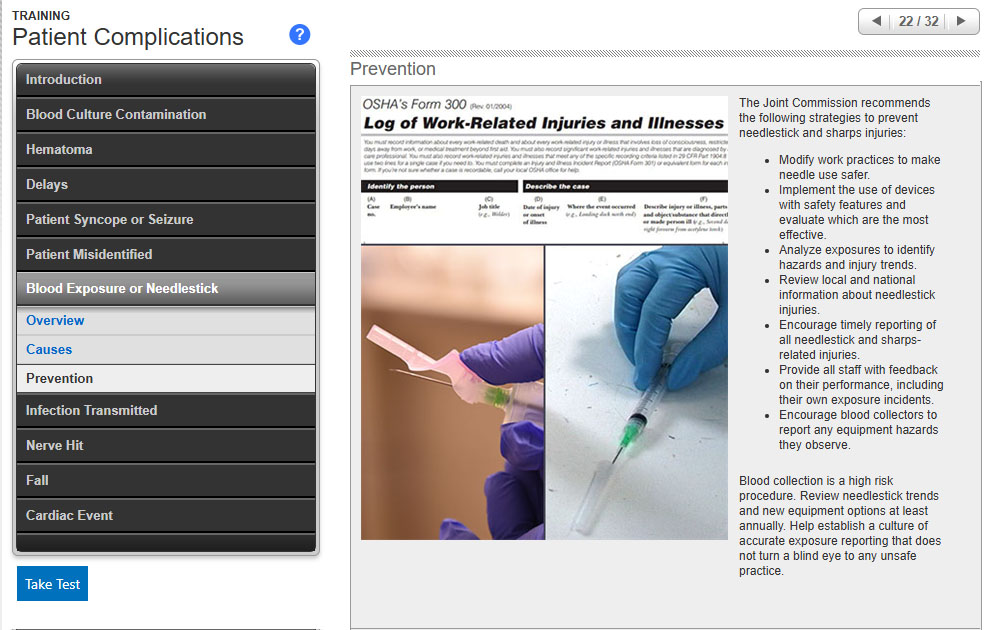Open the Fall section
This screenshot has height=630, width=987.
pos(165,481)
